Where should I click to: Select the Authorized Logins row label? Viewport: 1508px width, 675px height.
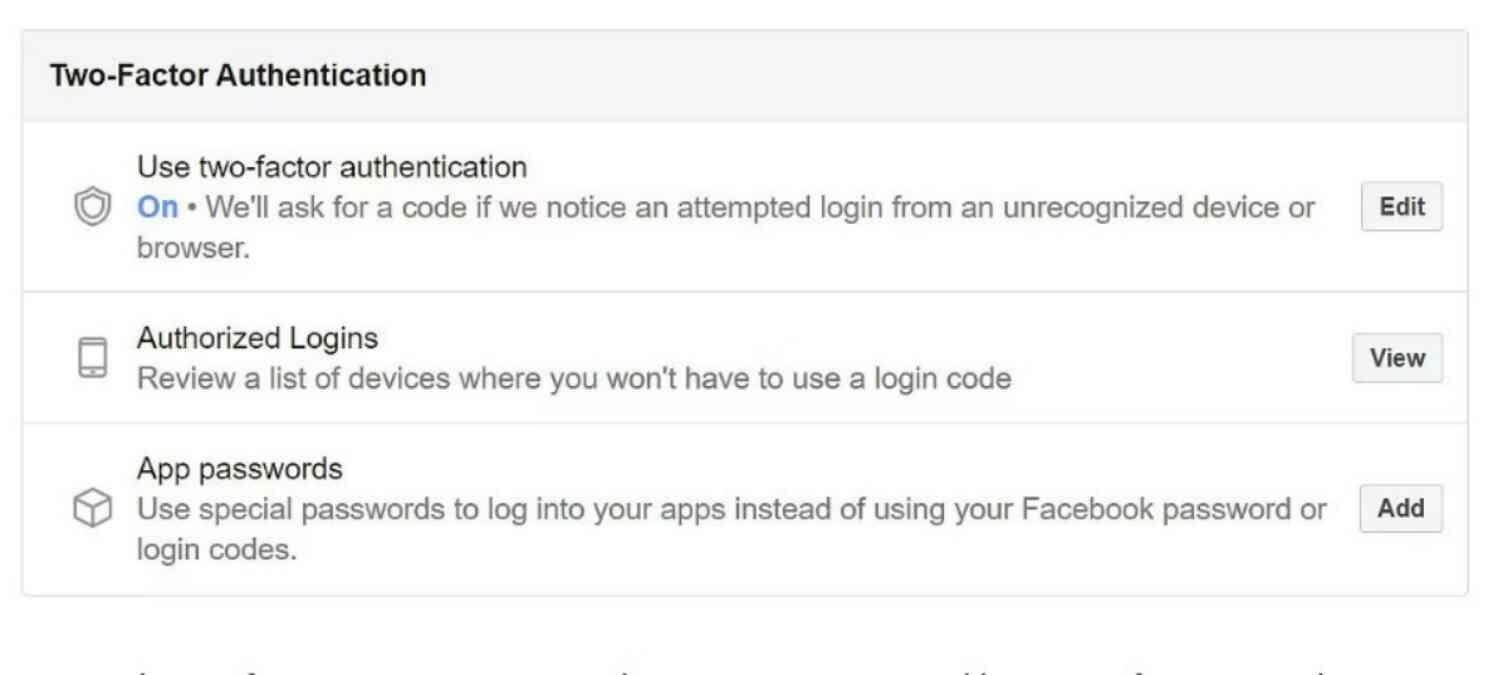point(257,338)
